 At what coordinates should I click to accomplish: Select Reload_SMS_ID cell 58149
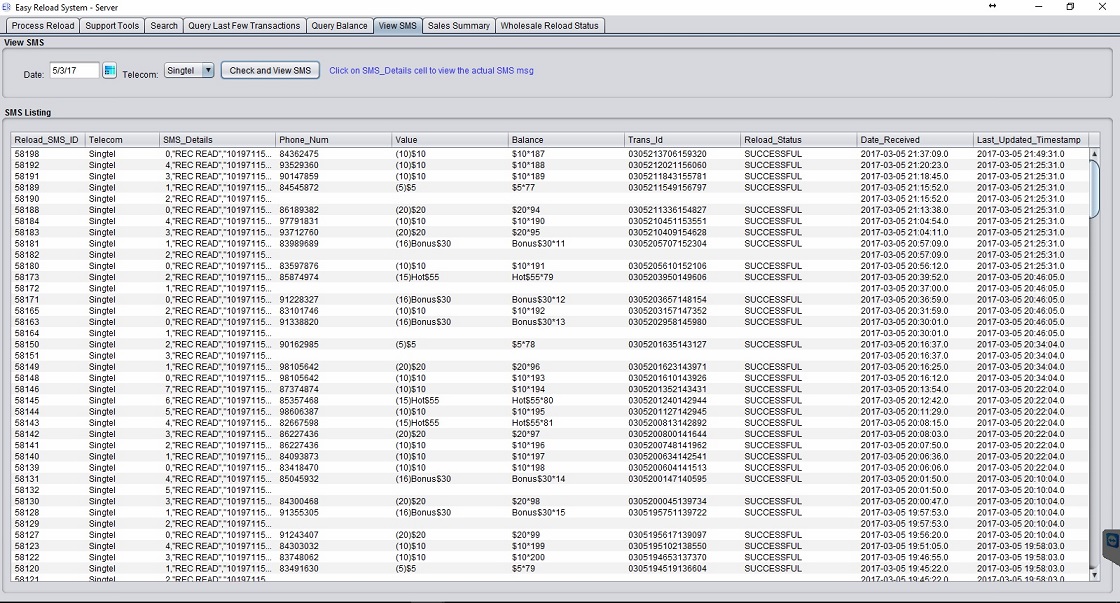[x=49, y=367]
